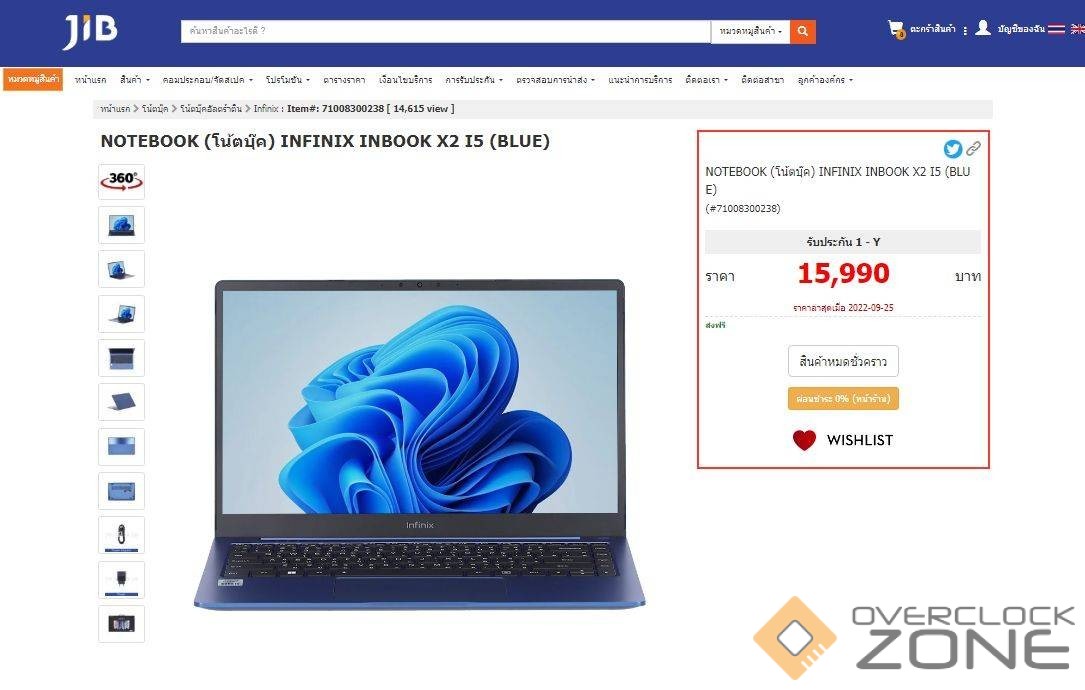Click the orange 0% installment button
Image resolution: width=1085 pixels, height=690 pixels.
(x=843, y=399)
